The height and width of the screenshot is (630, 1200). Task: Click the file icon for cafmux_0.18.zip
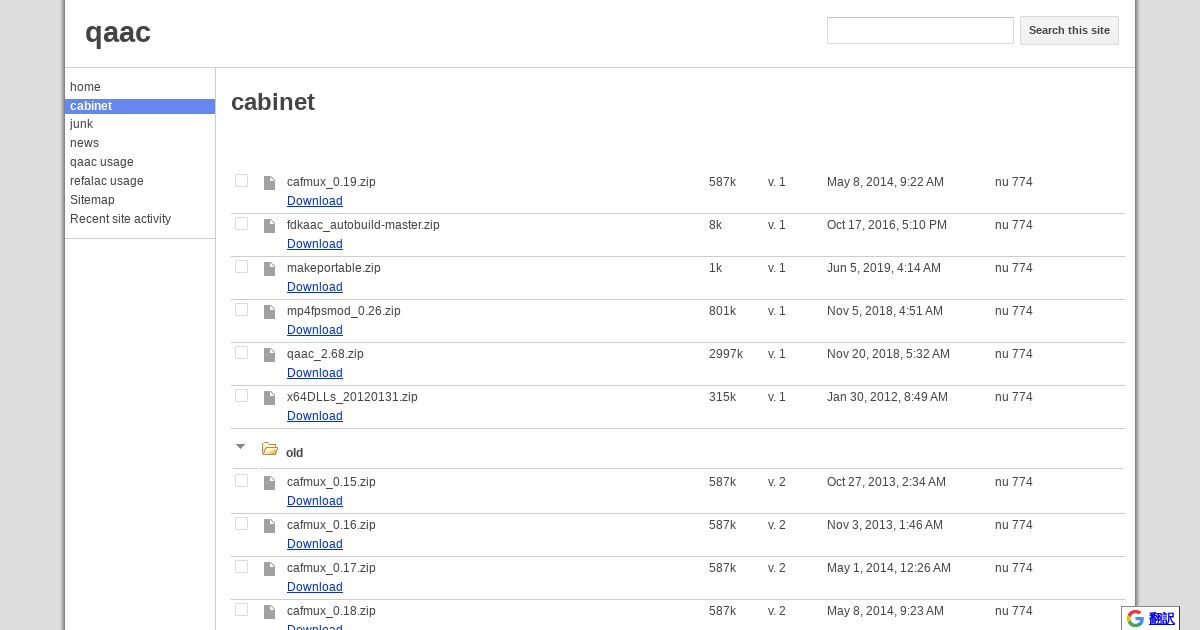coord(269,612)
